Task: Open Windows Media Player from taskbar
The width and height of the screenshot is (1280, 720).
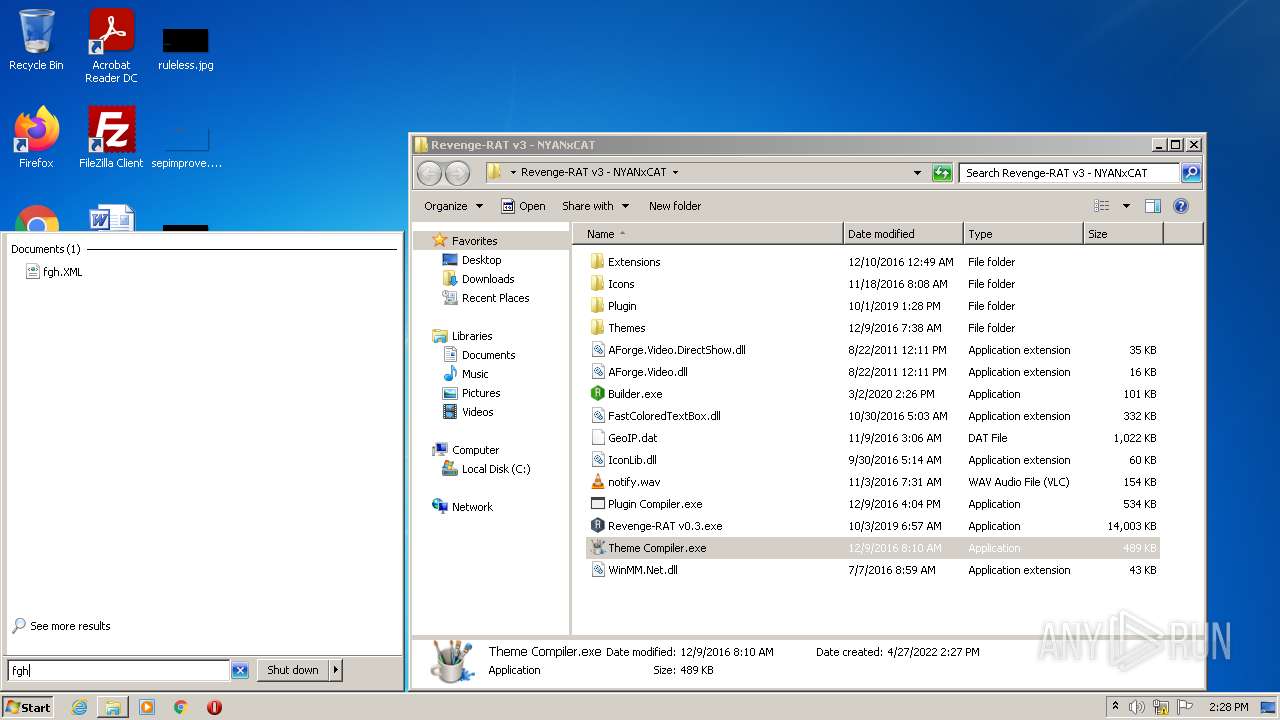Action: [x=147, y=707]
